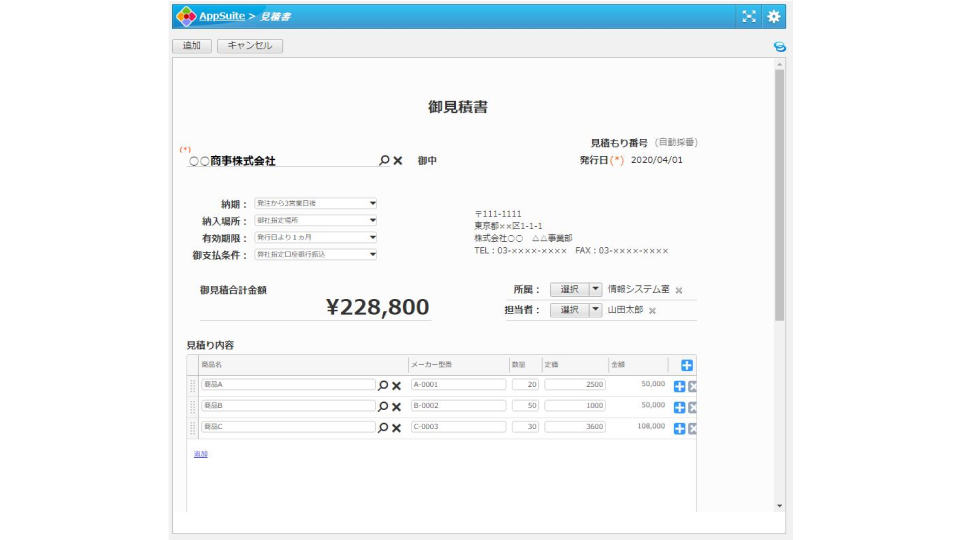The width and height of the screenshot is (960, 540).
Task: Search product for the 商品A row
Action: (x=383, y=386)
